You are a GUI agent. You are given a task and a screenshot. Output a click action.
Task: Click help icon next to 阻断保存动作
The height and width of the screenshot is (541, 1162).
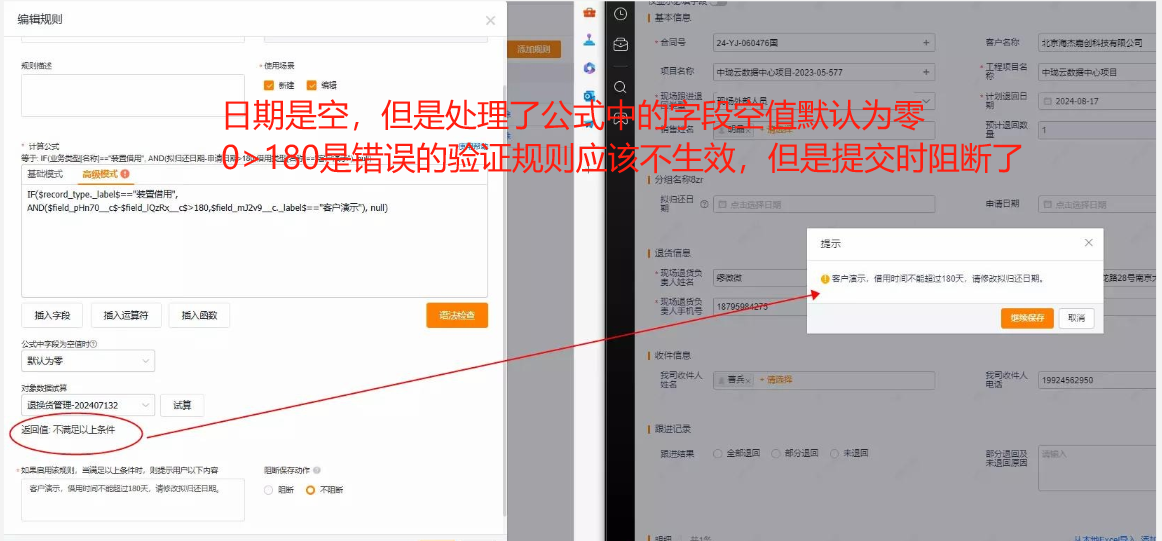point(316,470)
